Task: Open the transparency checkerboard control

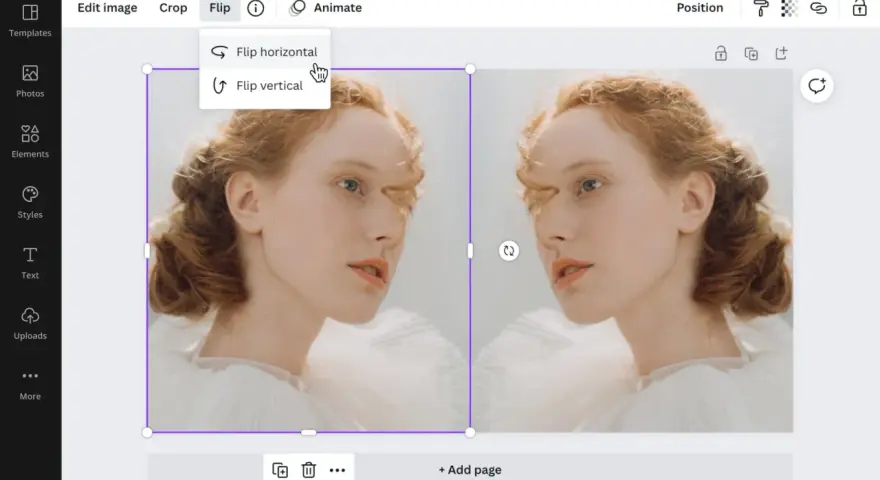Action: 789,8
